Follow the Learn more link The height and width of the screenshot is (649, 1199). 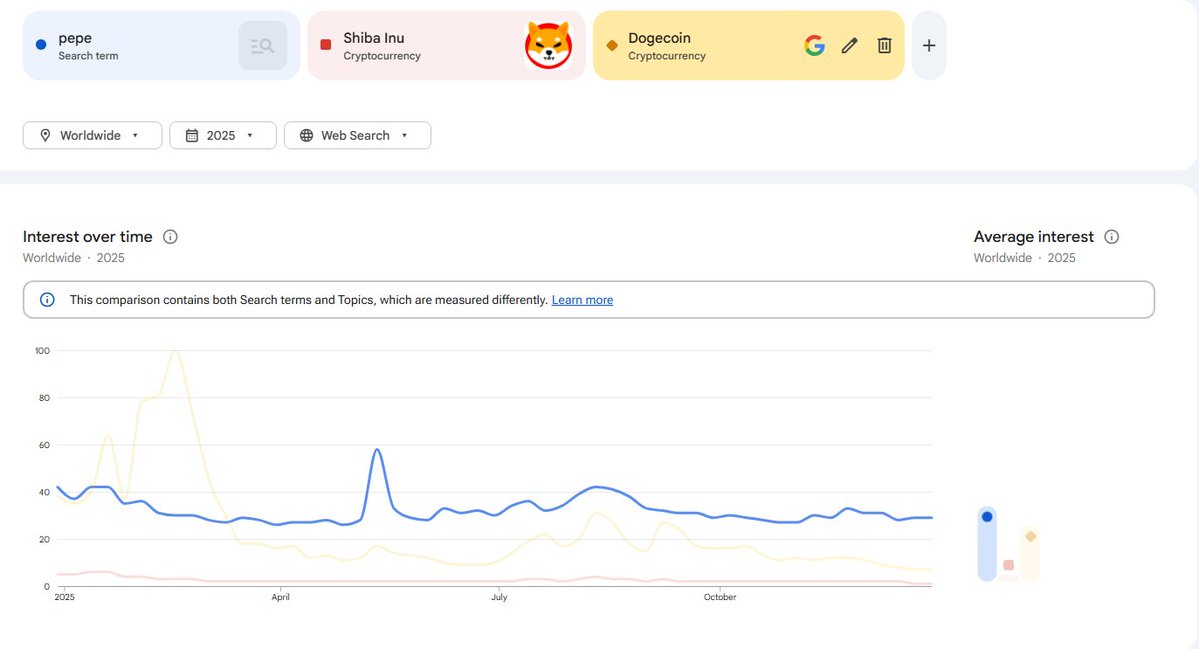582,300
